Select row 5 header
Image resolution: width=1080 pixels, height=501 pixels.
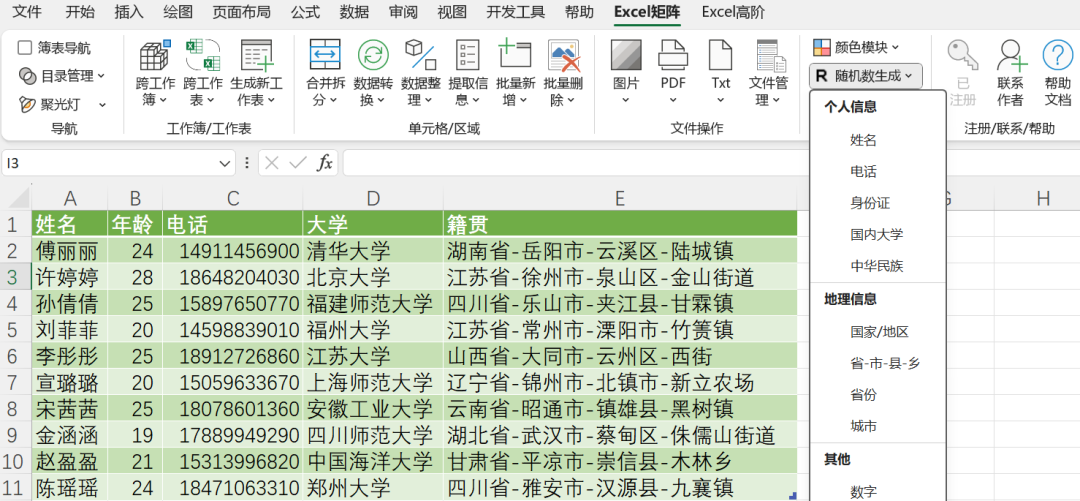click(15, 330)
